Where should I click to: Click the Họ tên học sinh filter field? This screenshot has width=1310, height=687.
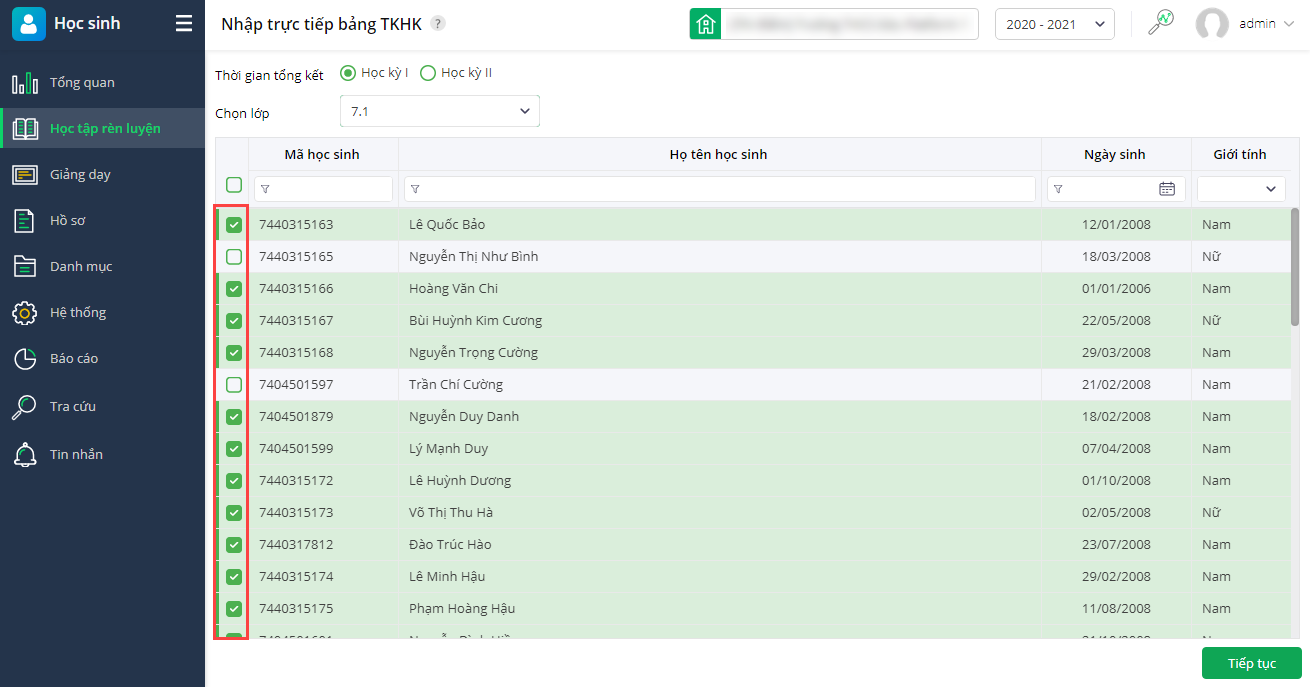(x=720, y=189)
